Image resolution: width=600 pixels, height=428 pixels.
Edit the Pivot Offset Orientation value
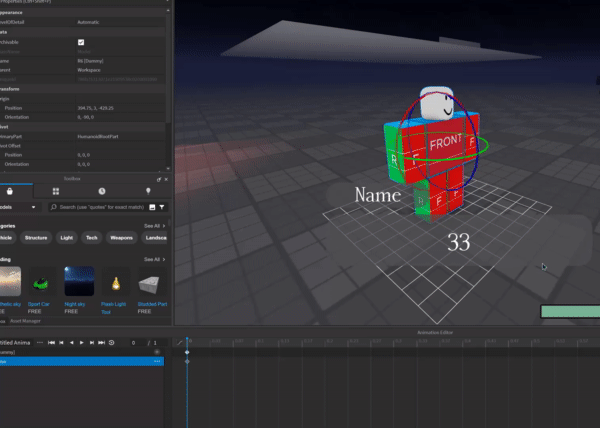83,164
